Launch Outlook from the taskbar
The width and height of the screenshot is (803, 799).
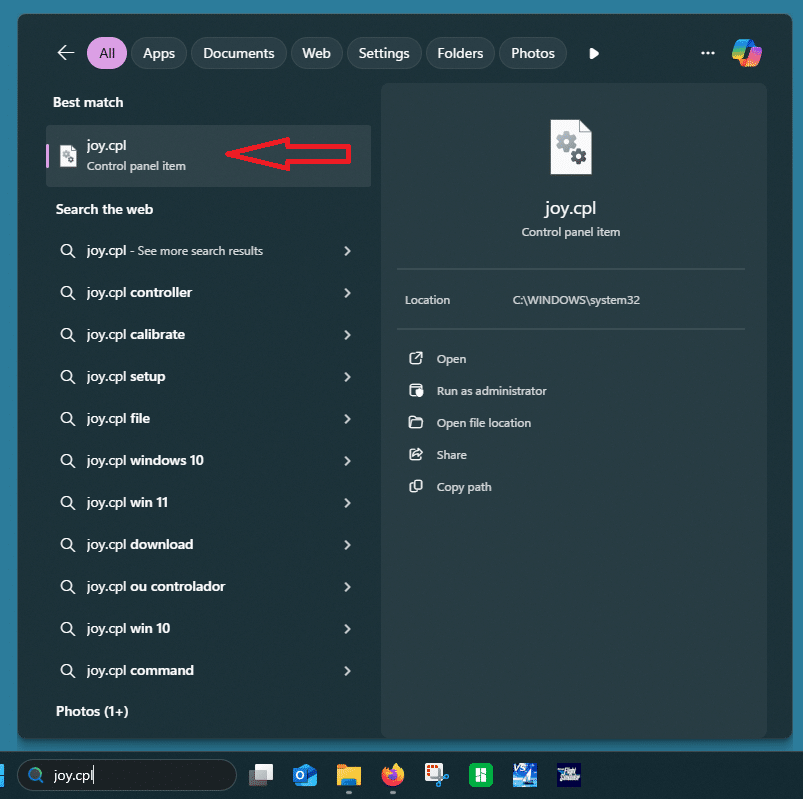(305, 774)
